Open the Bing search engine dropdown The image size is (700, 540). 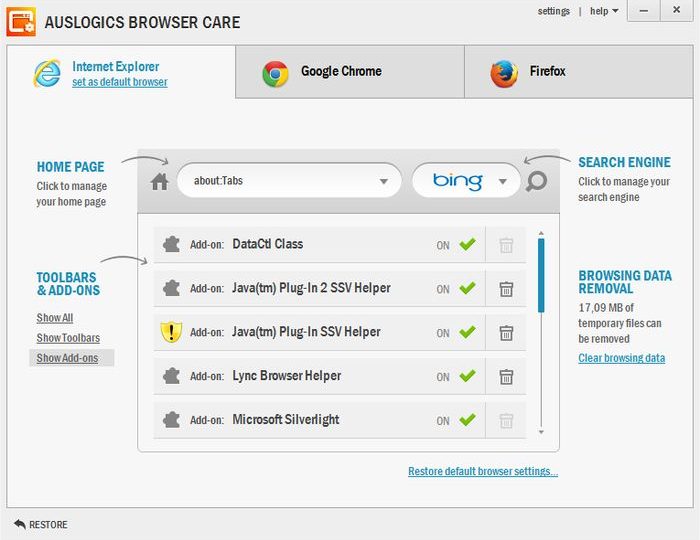tap(503, 182)
